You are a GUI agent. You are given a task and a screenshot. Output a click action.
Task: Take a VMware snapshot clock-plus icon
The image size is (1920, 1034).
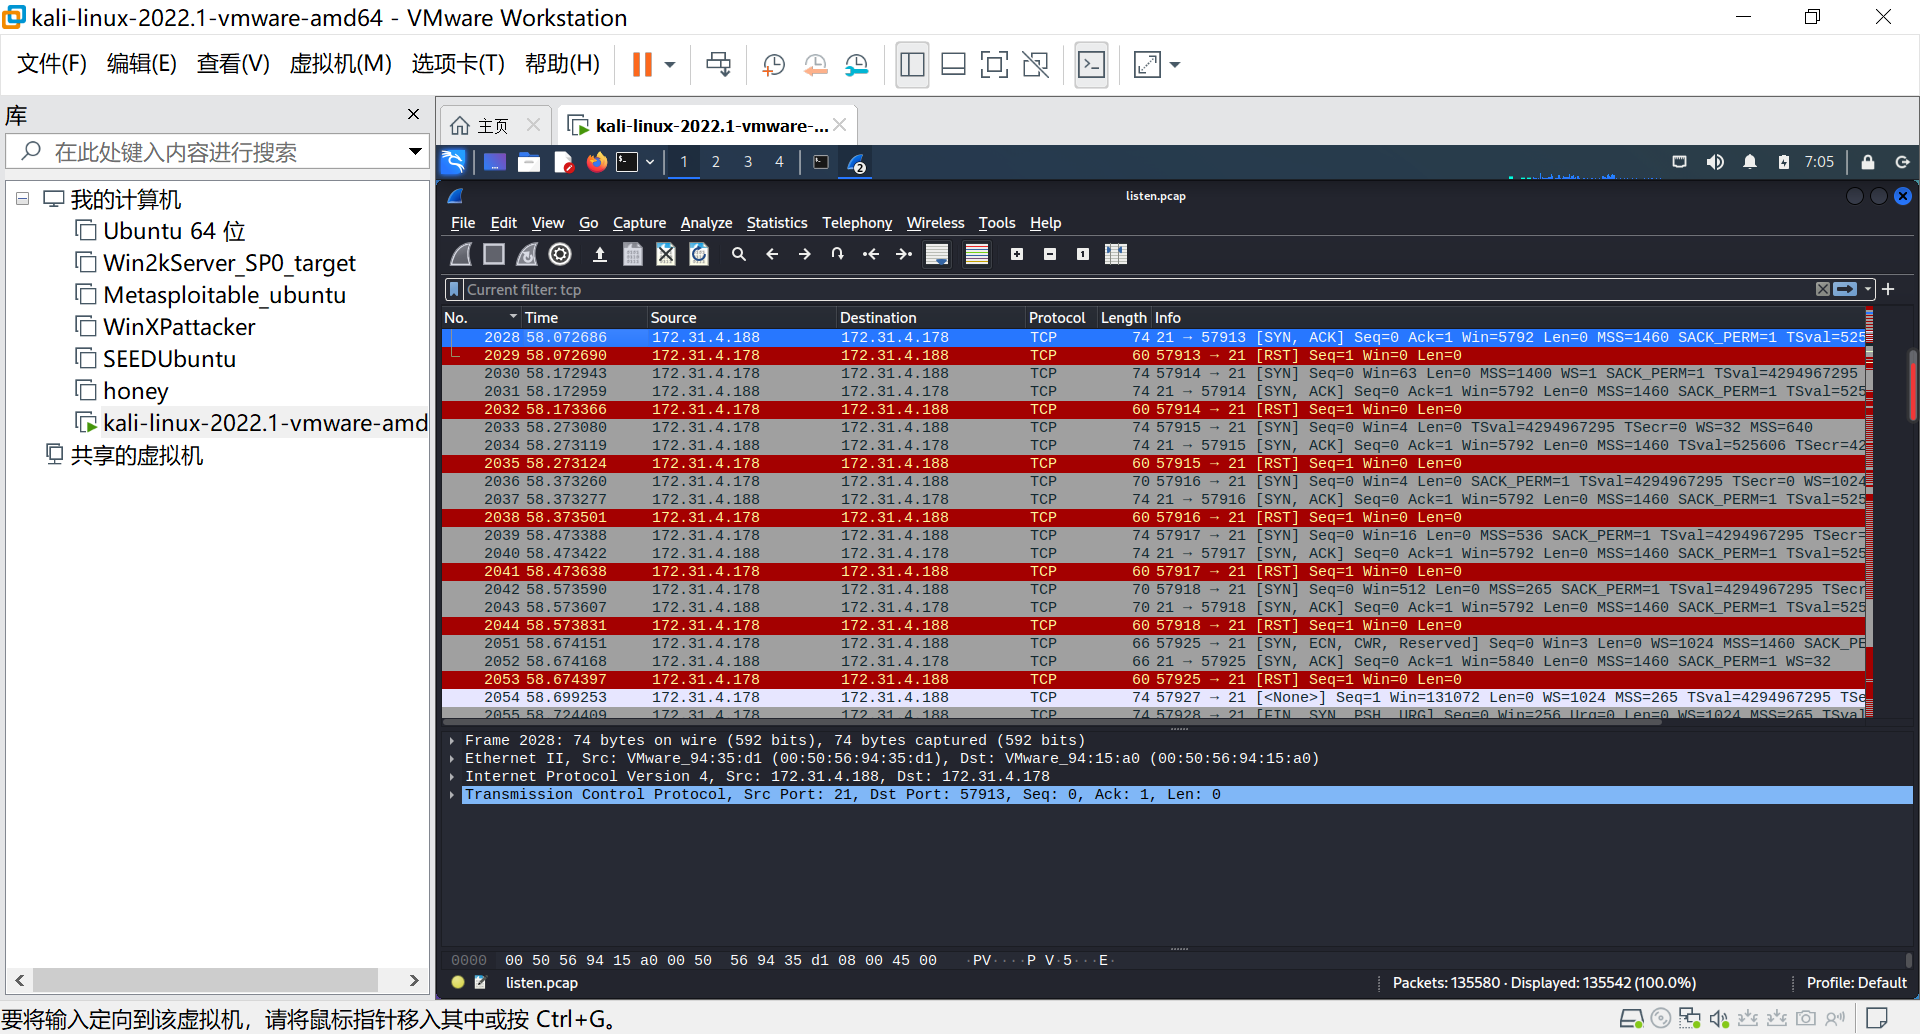[x=773, y=65]
